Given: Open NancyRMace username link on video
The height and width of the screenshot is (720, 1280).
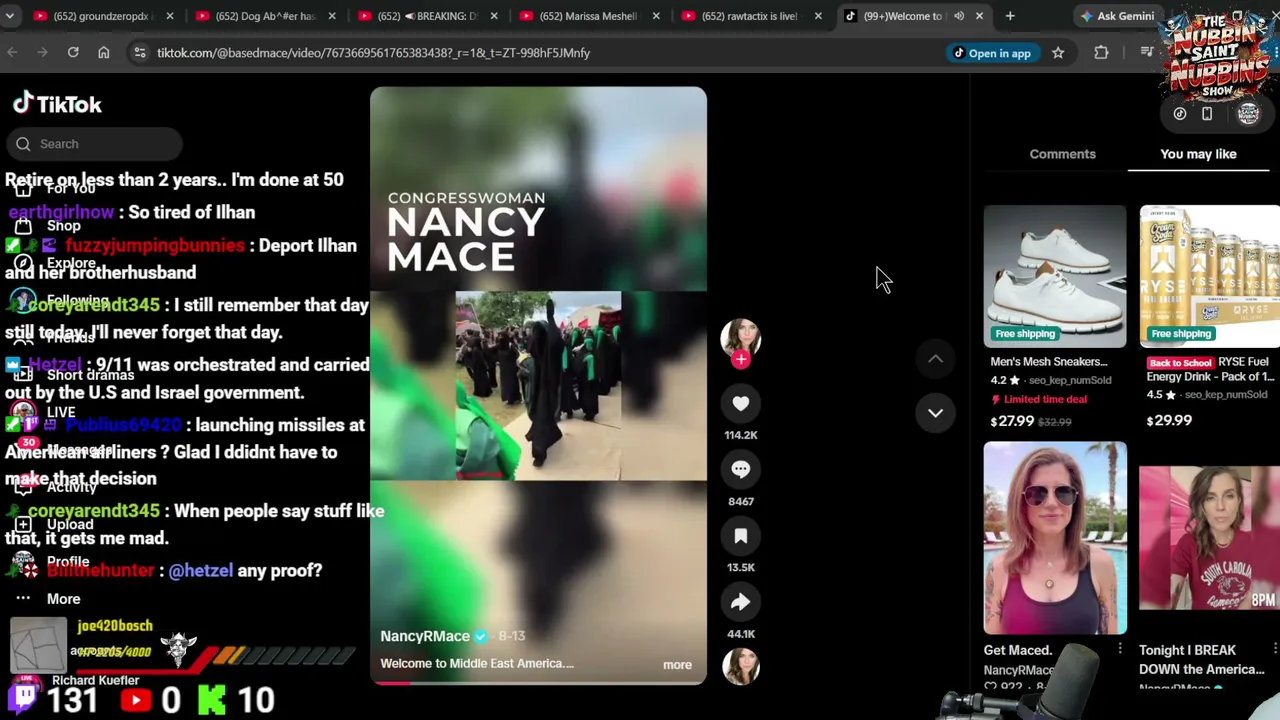Looking at the screenshot, I should click(x=425, y=636).
